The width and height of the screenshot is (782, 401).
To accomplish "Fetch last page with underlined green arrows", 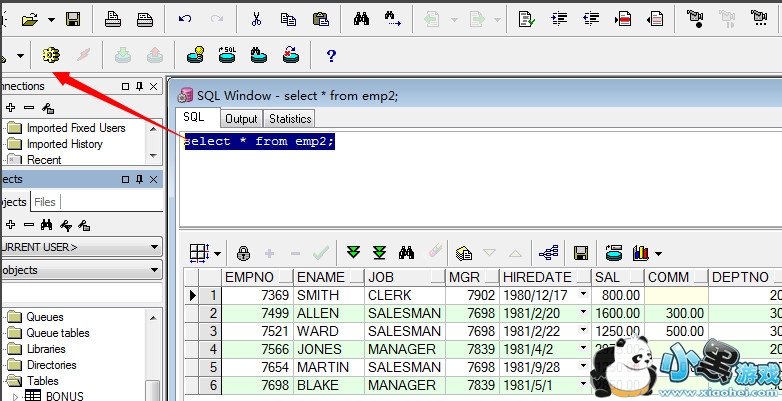I will [380, 253].
